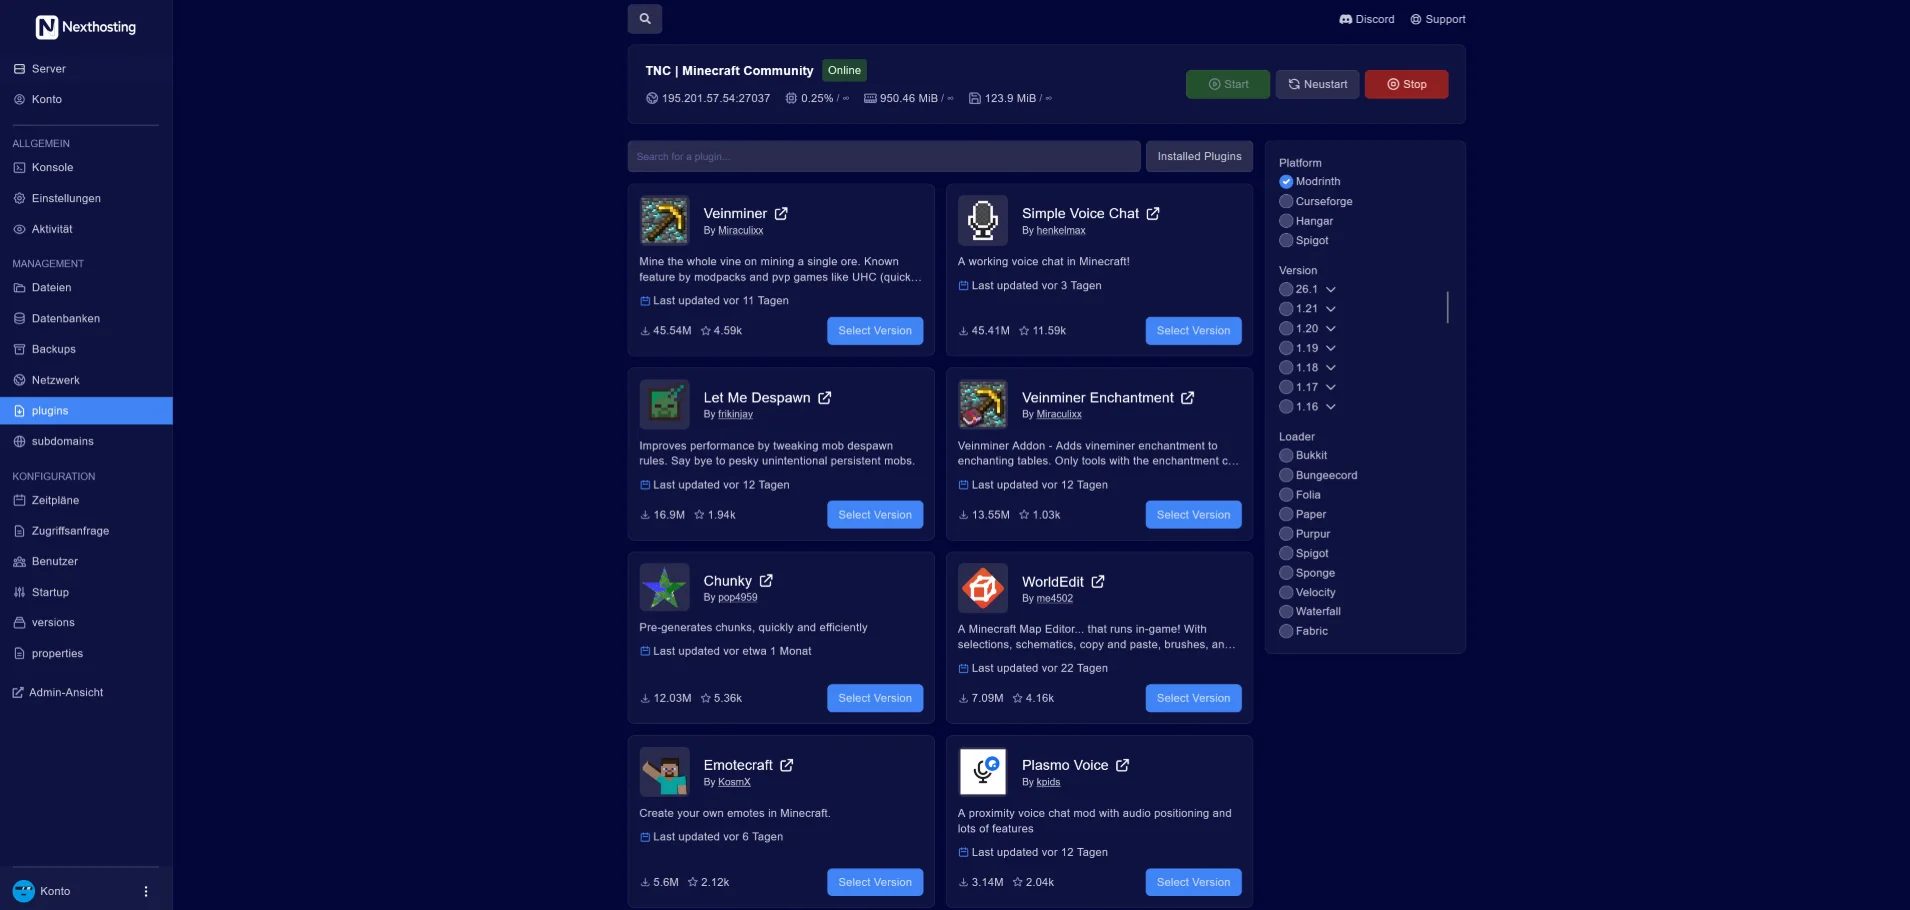Open Konto account menu dots
Viewport: 1910px width, 910px height.
click(x=146, y=891)
